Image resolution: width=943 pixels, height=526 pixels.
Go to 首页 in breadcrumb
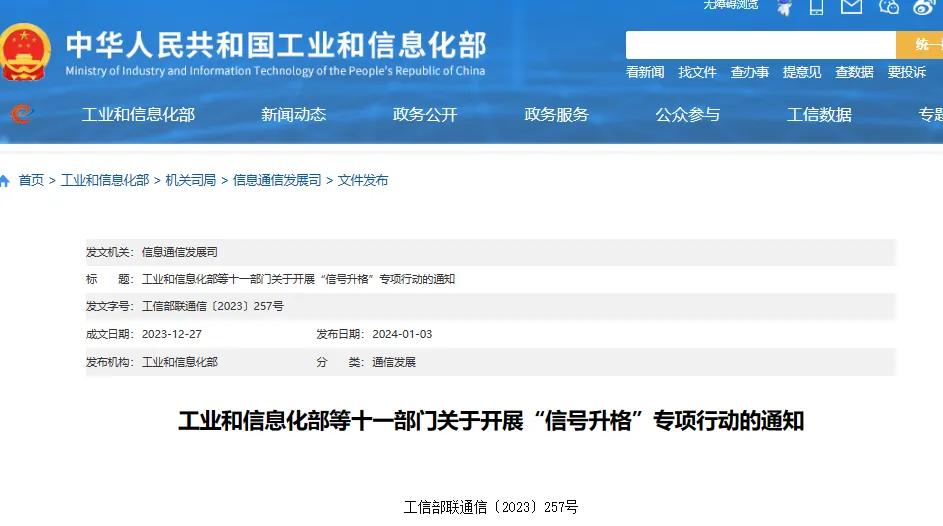31,180
